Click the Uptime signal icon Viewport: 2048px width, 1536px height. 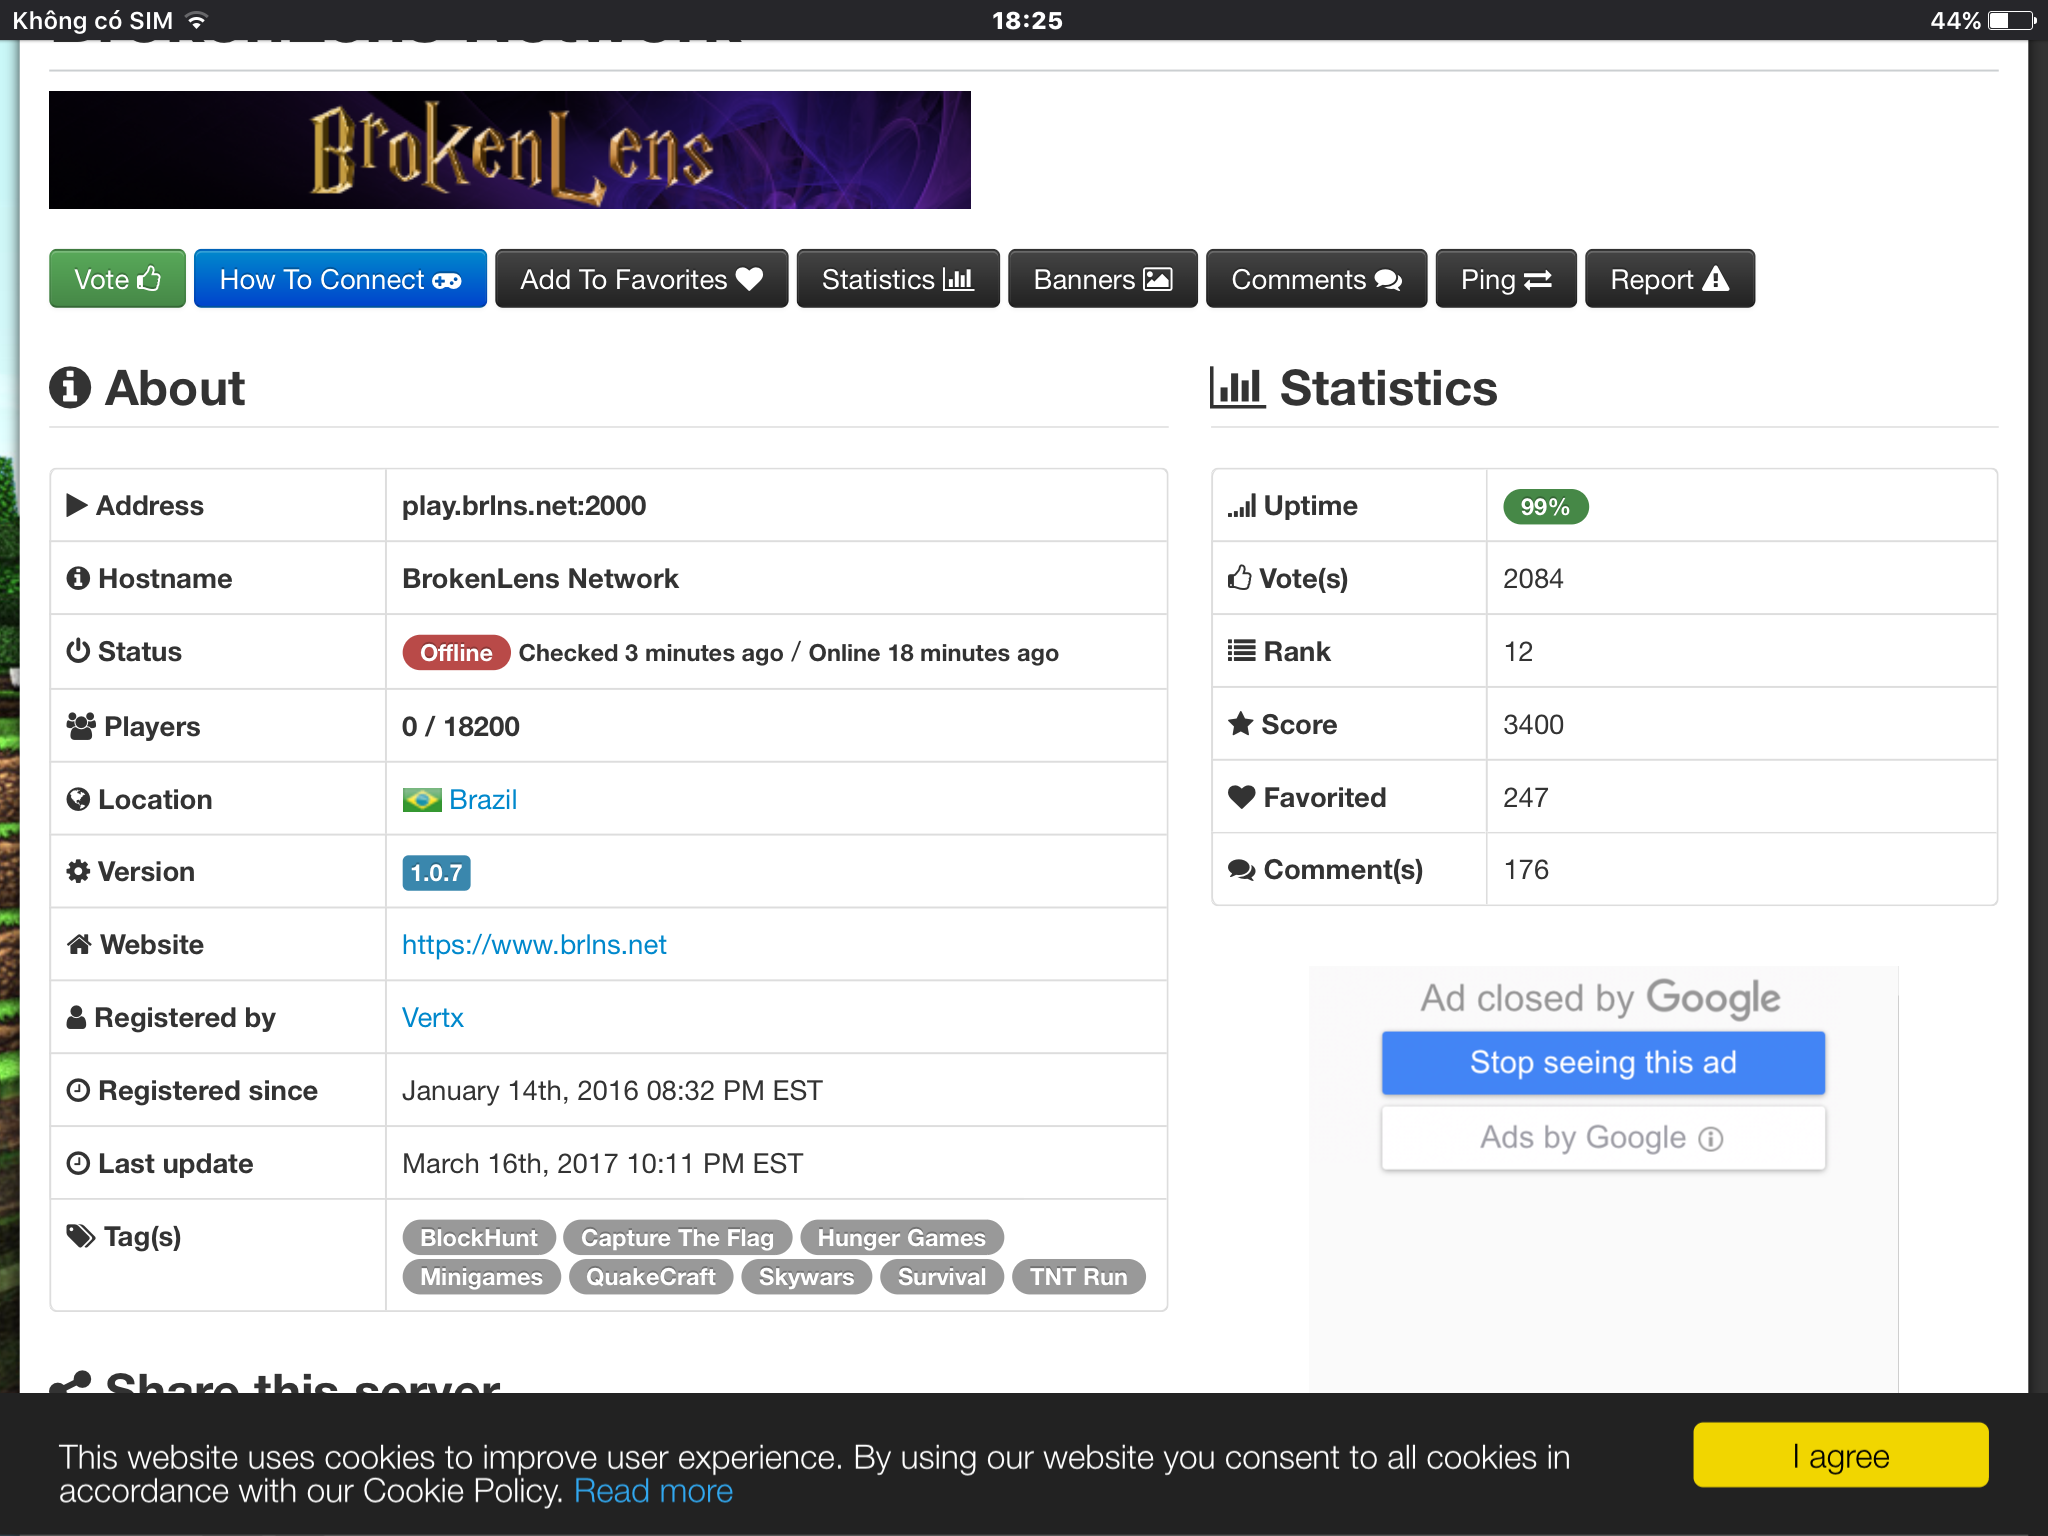point(1242,506)
